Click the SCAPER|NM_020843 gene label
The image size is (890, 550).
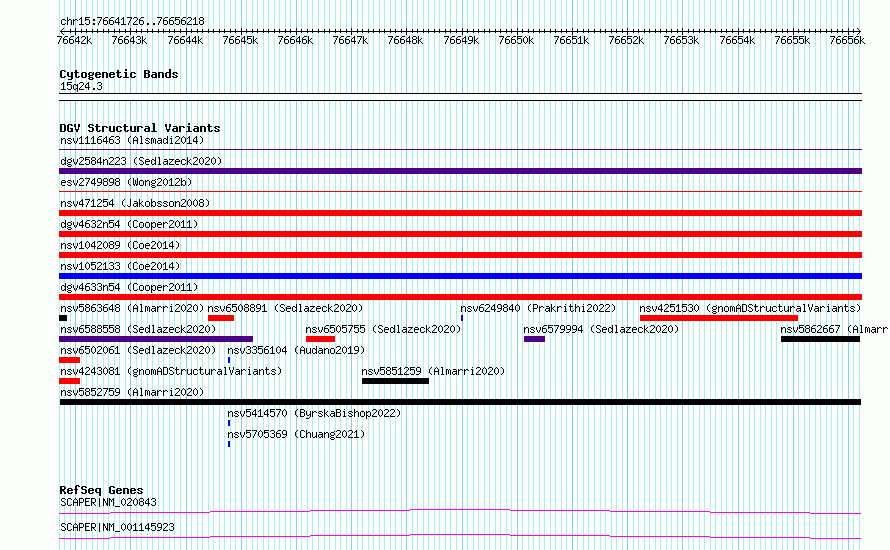pos(108,502)
